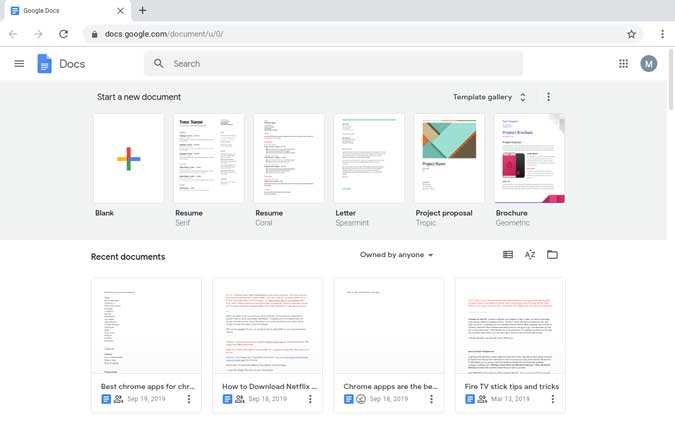Choose the Resume Coral template
Screen dimensions: 675x422
tap(289, 158)
